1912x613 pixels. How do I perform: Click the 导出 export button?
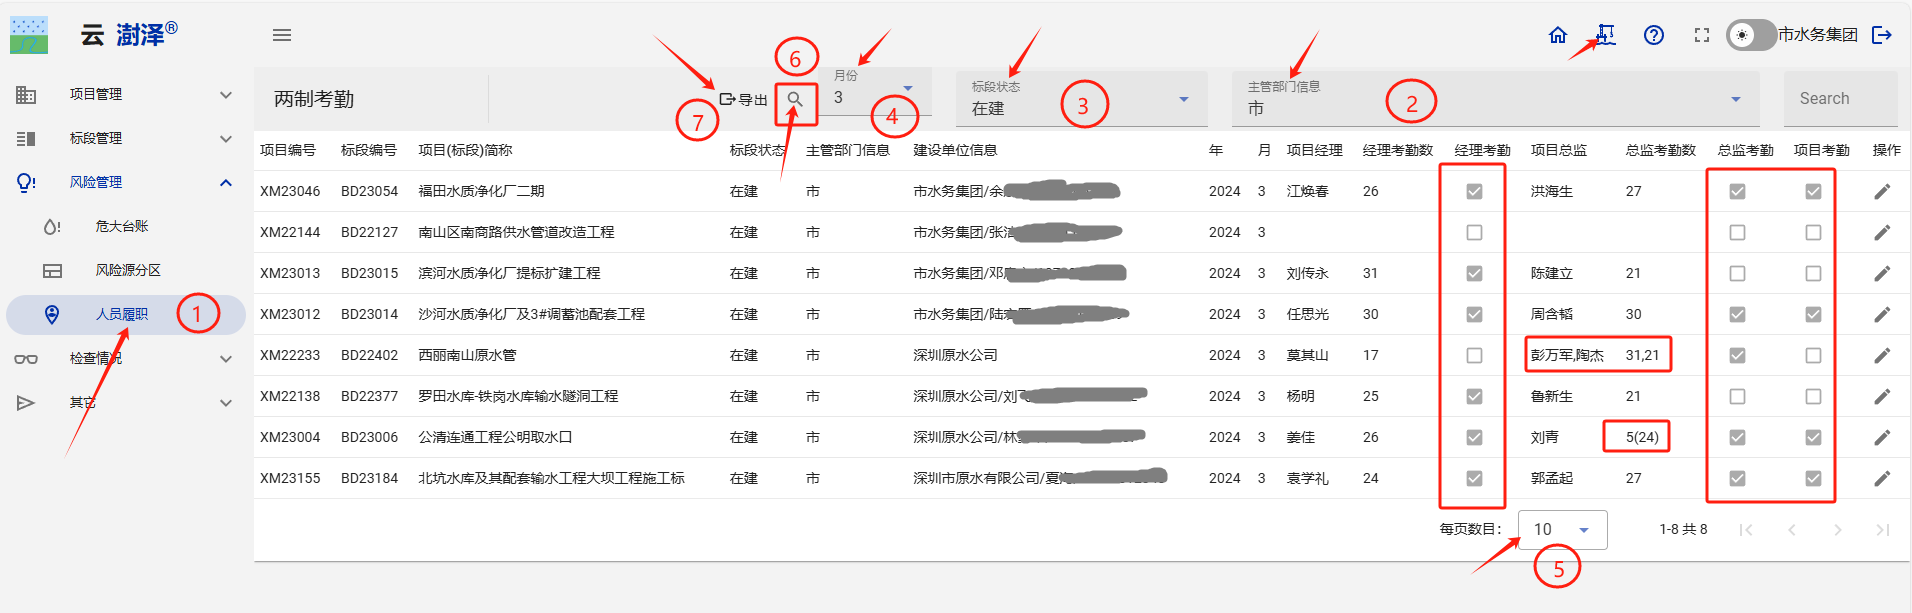tap(744, 99)
